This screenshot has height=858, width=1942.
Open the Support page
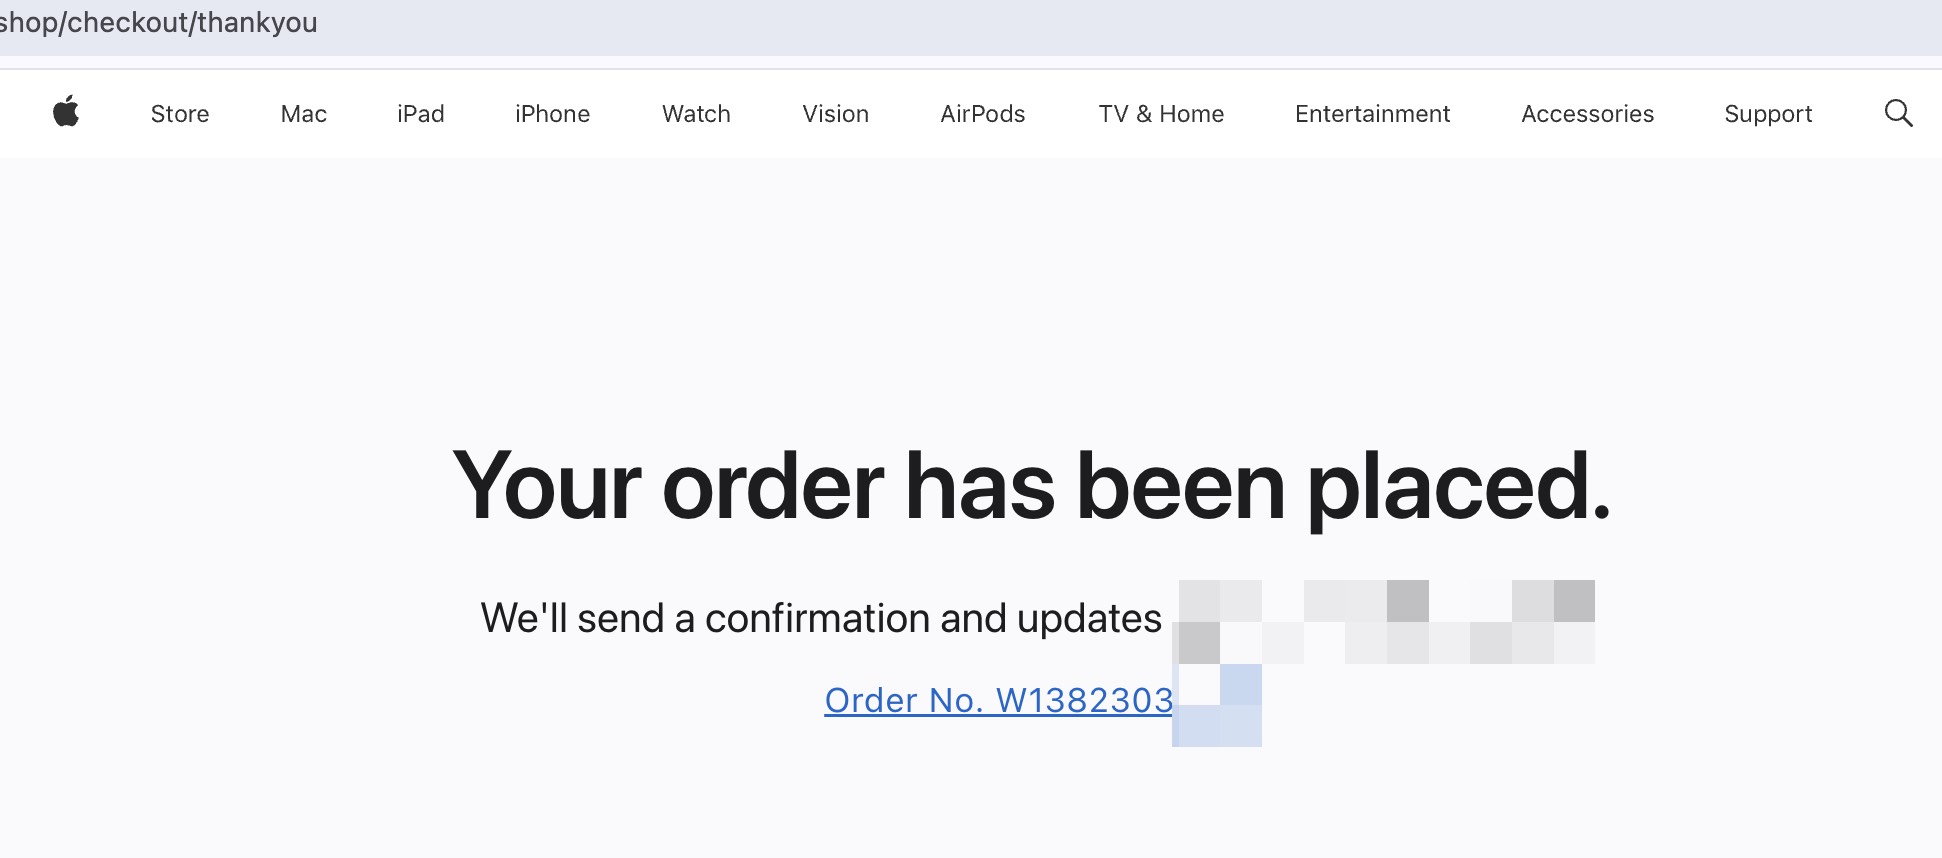1768,114
